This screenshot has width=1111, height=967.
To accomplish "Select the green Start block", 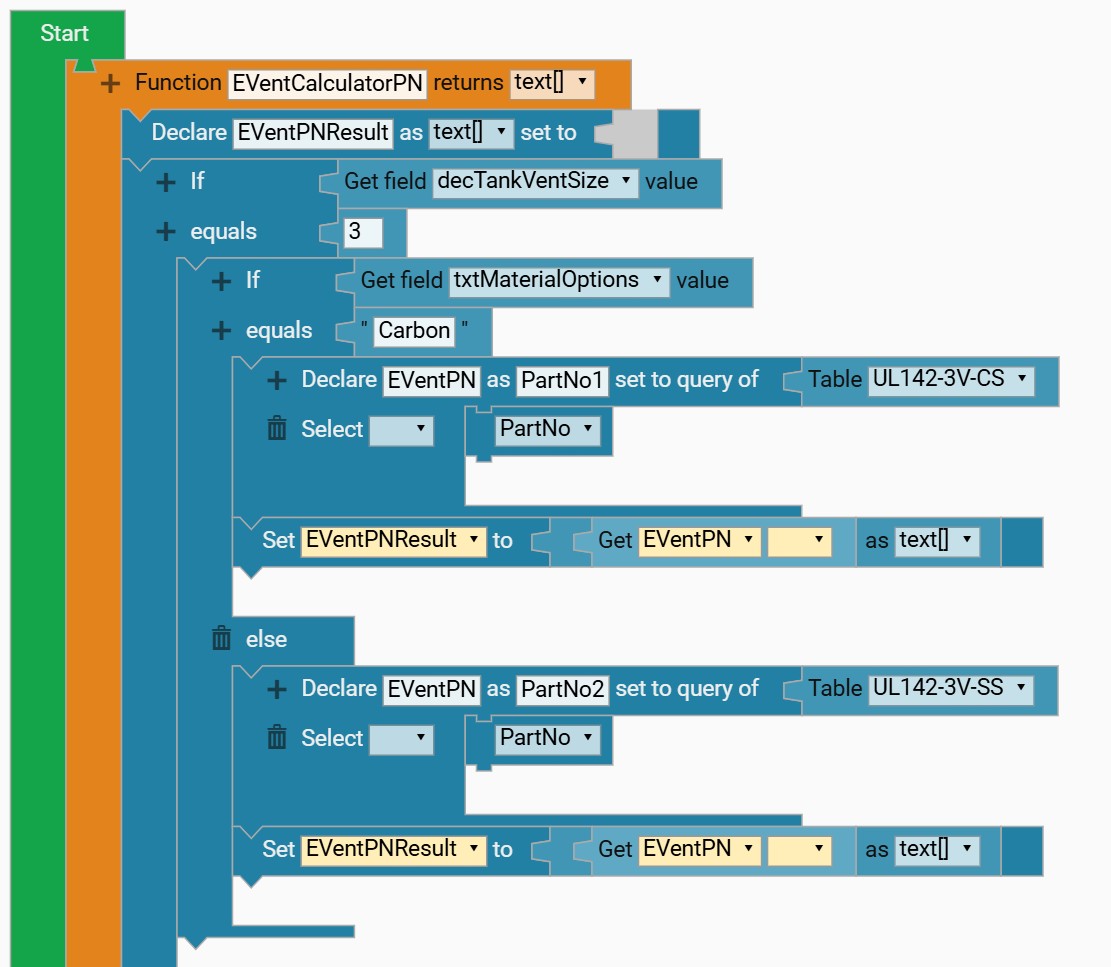I will click(x=64, y=33).
